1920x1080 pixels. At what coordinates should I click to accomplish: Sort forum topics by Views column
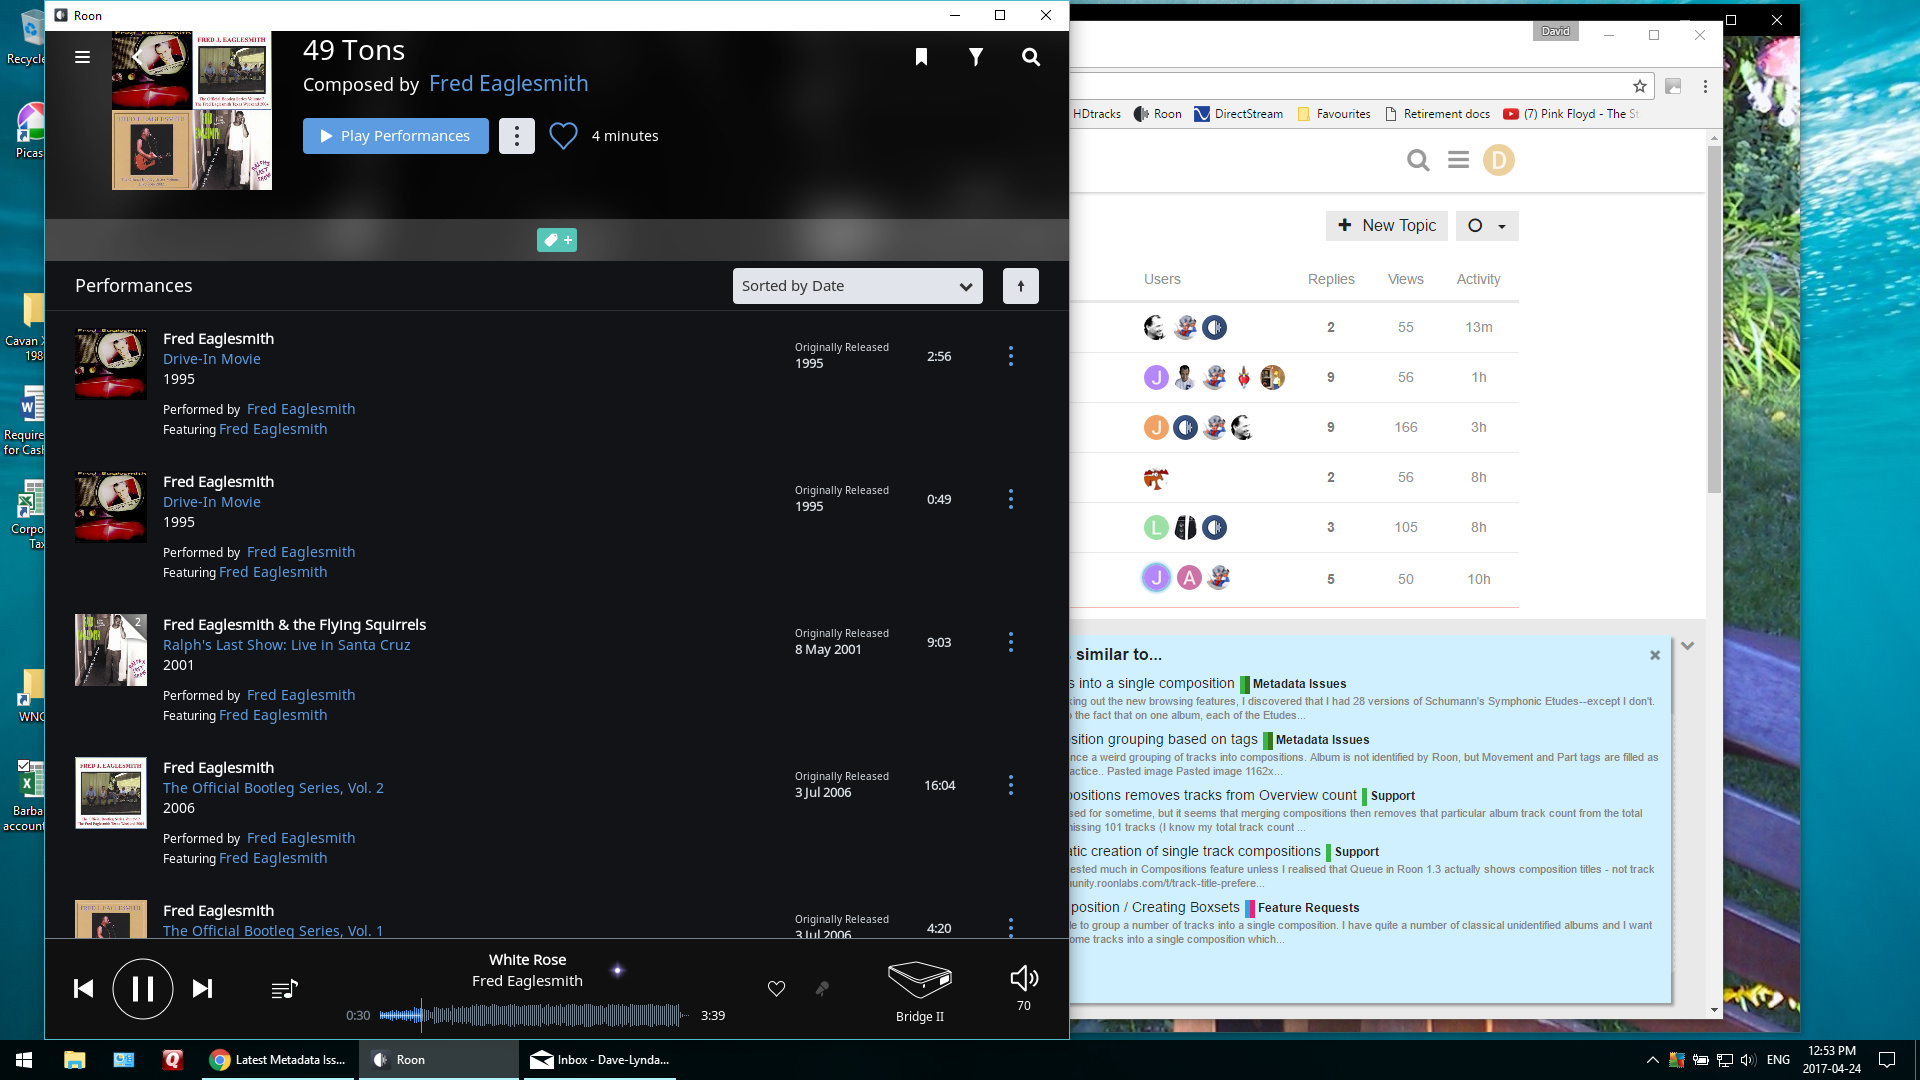click(1405, 279)
